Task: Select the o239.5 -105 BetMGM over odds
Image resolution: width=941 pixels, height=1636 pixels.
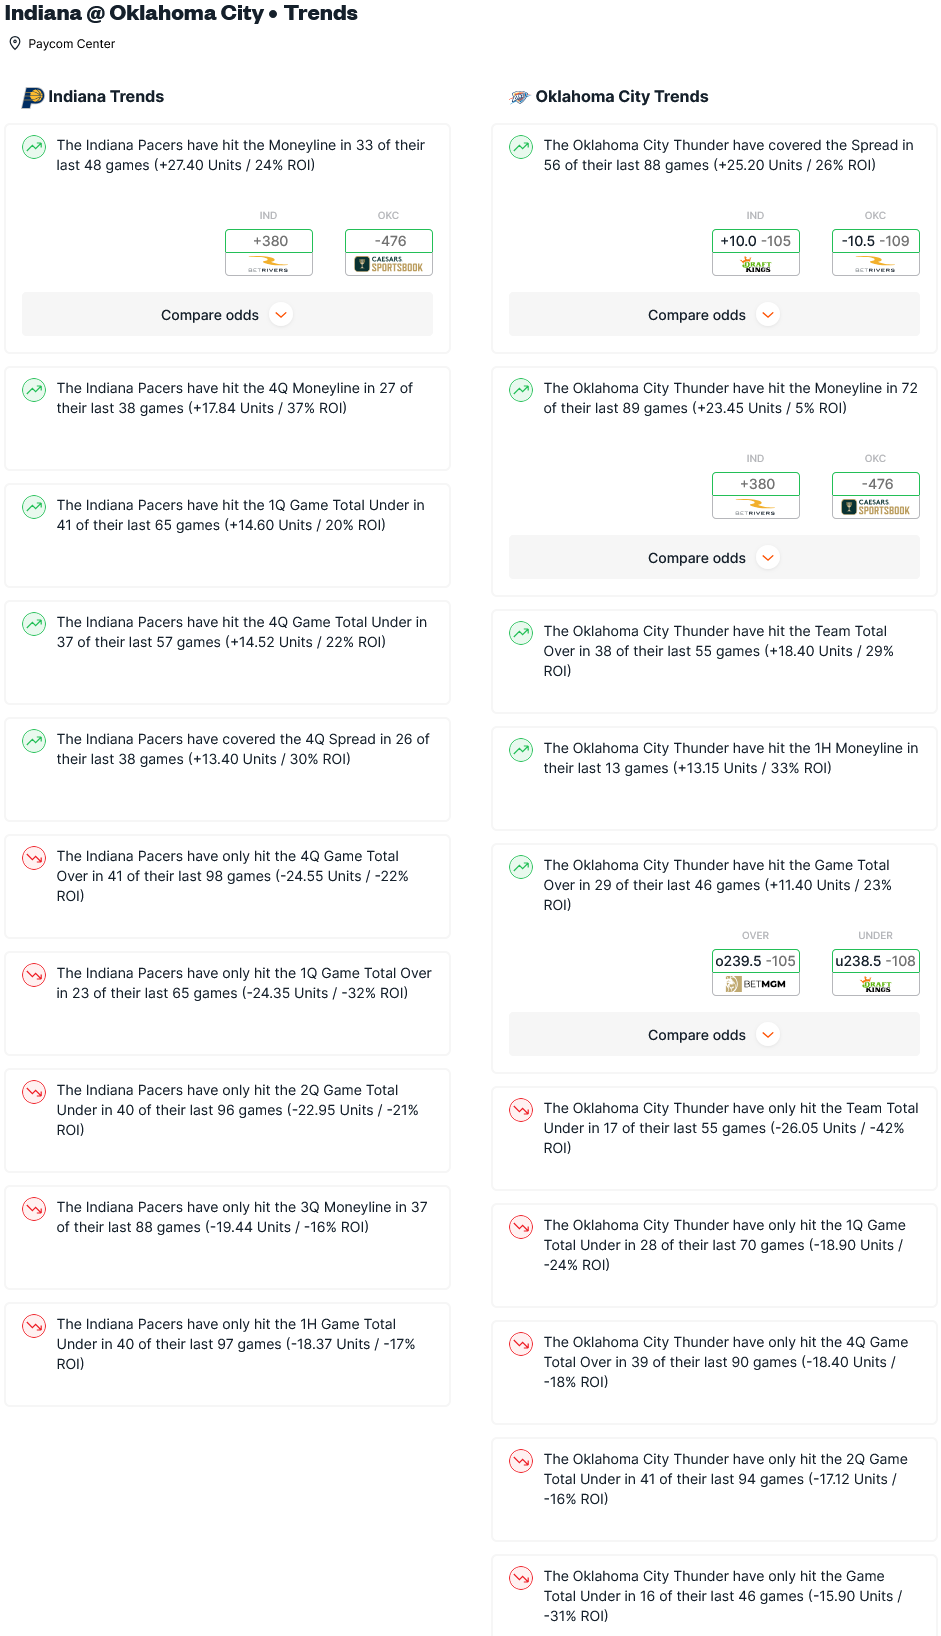Action: click(x=756, y=972)
